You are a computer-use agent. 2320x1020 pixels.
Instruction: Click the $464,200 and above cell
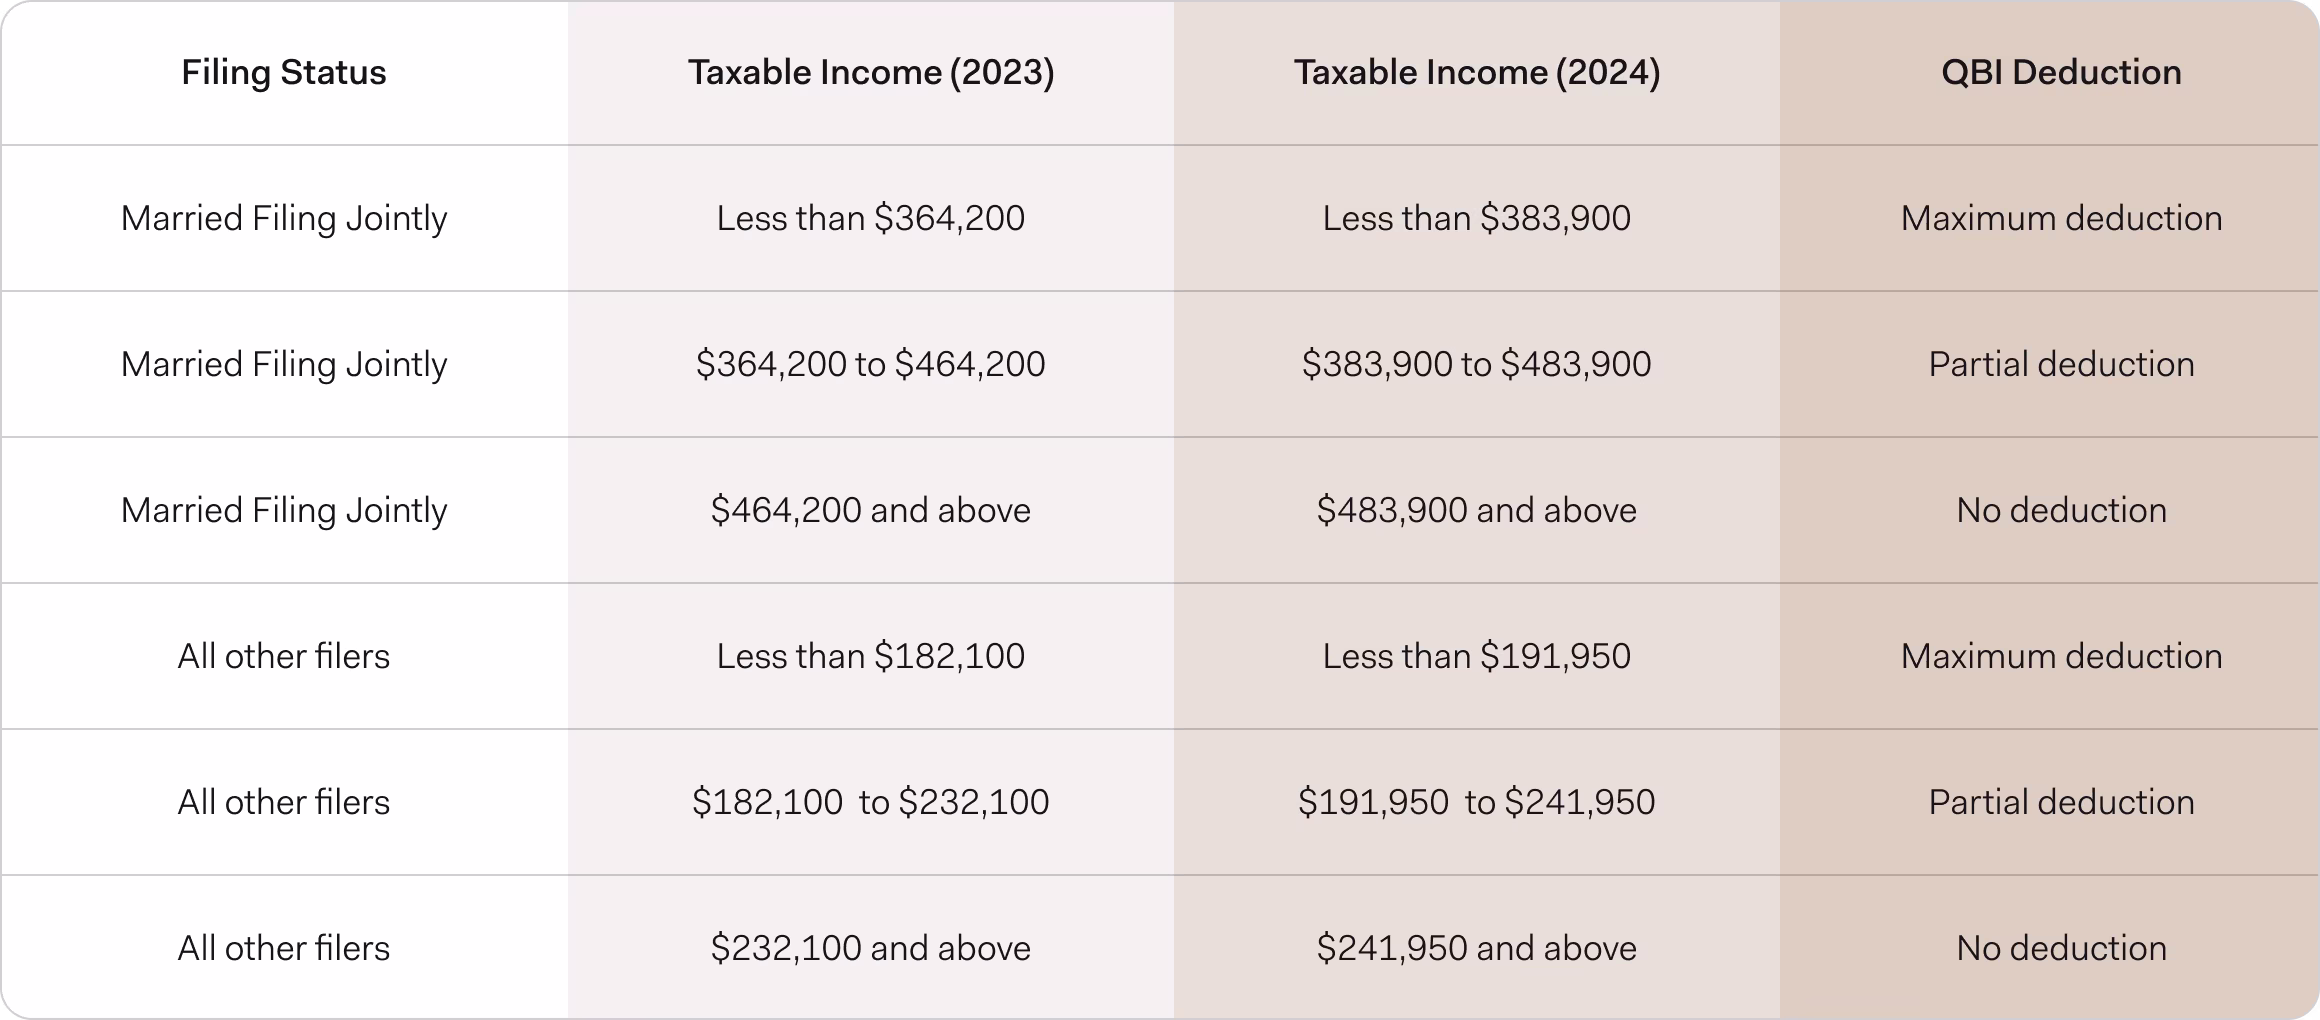click(x=871, y=510)
